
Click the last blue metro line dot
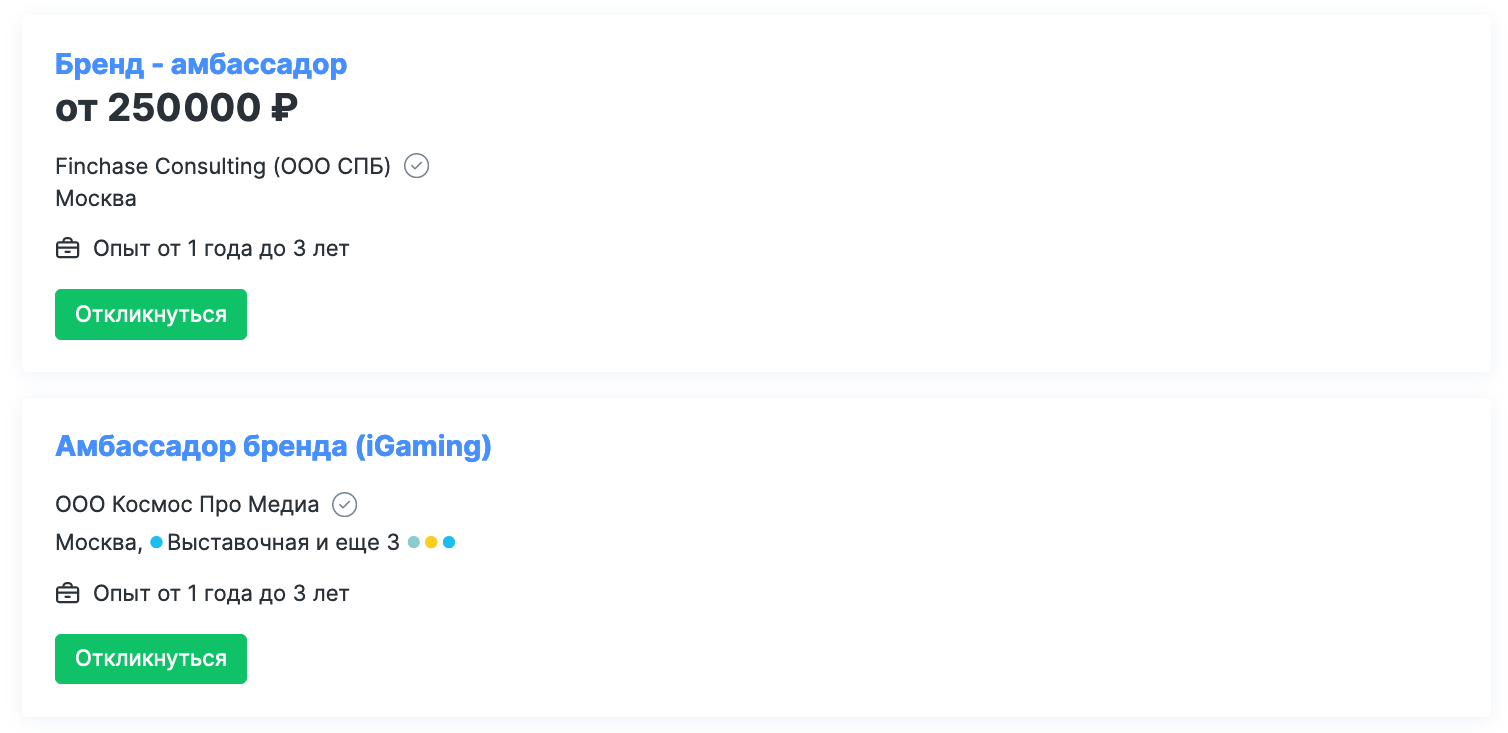449,543
